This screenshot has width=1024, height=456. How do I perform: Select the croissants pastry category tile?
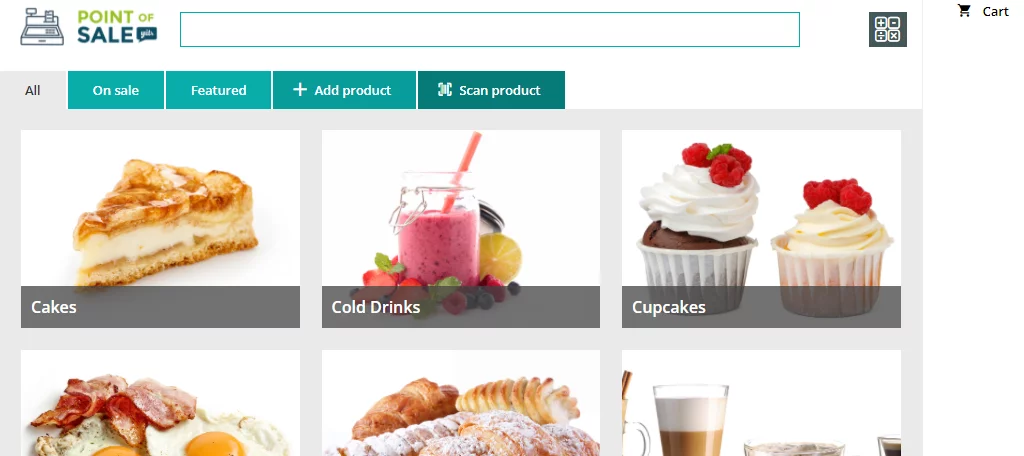click(460, 403)
